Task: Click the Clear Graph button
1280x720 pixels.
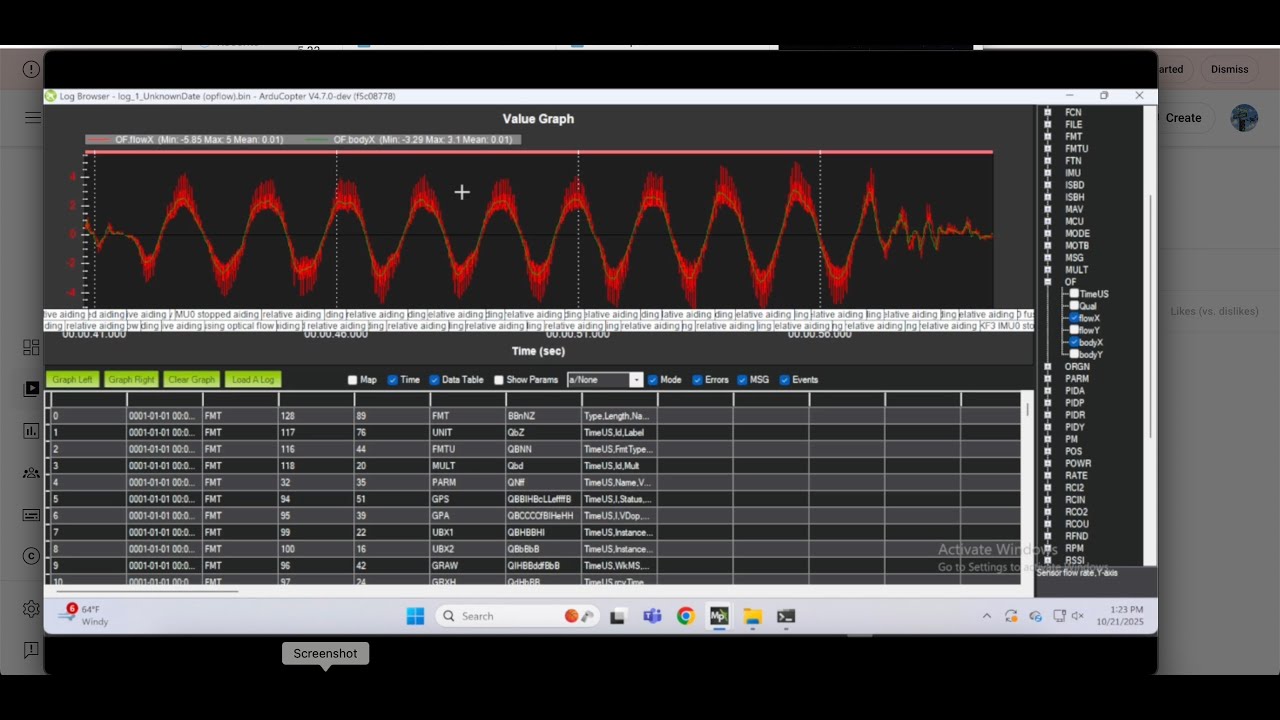Action: pos(191,380)
